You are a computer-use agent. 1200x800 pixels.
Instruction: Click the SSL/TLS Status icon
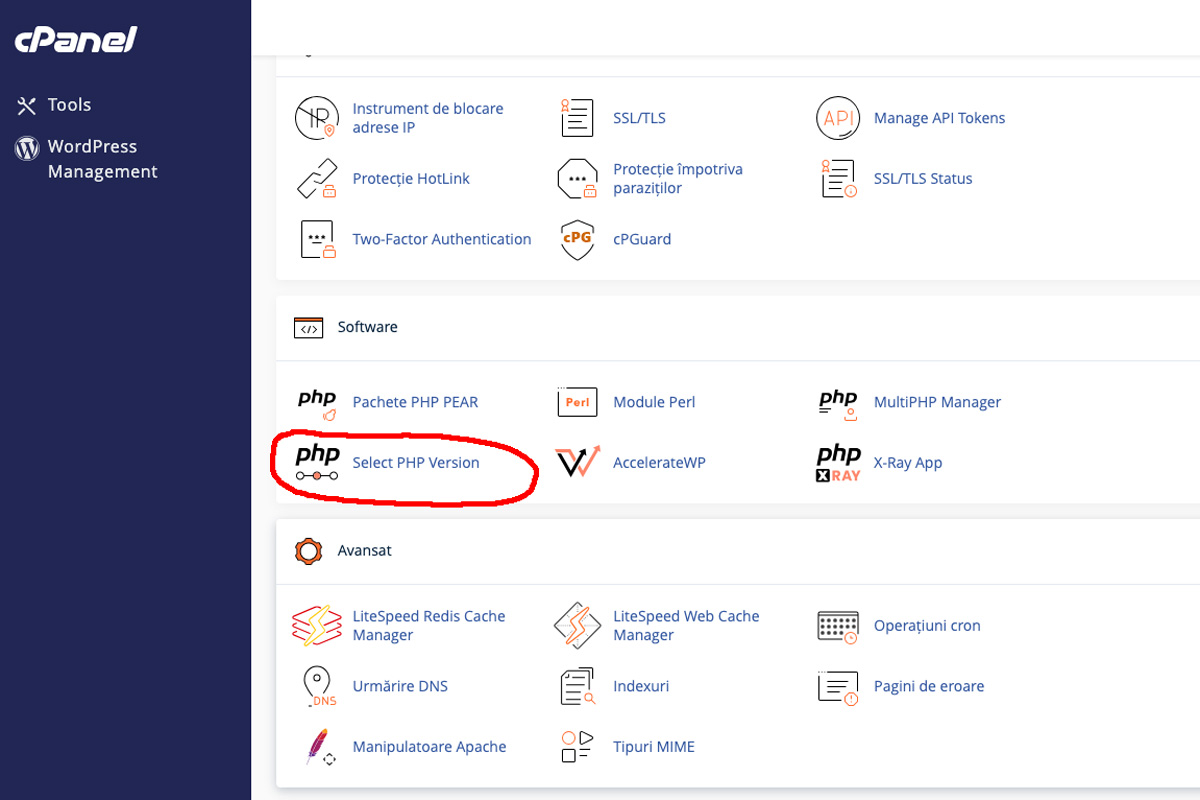tap(838, 179)
